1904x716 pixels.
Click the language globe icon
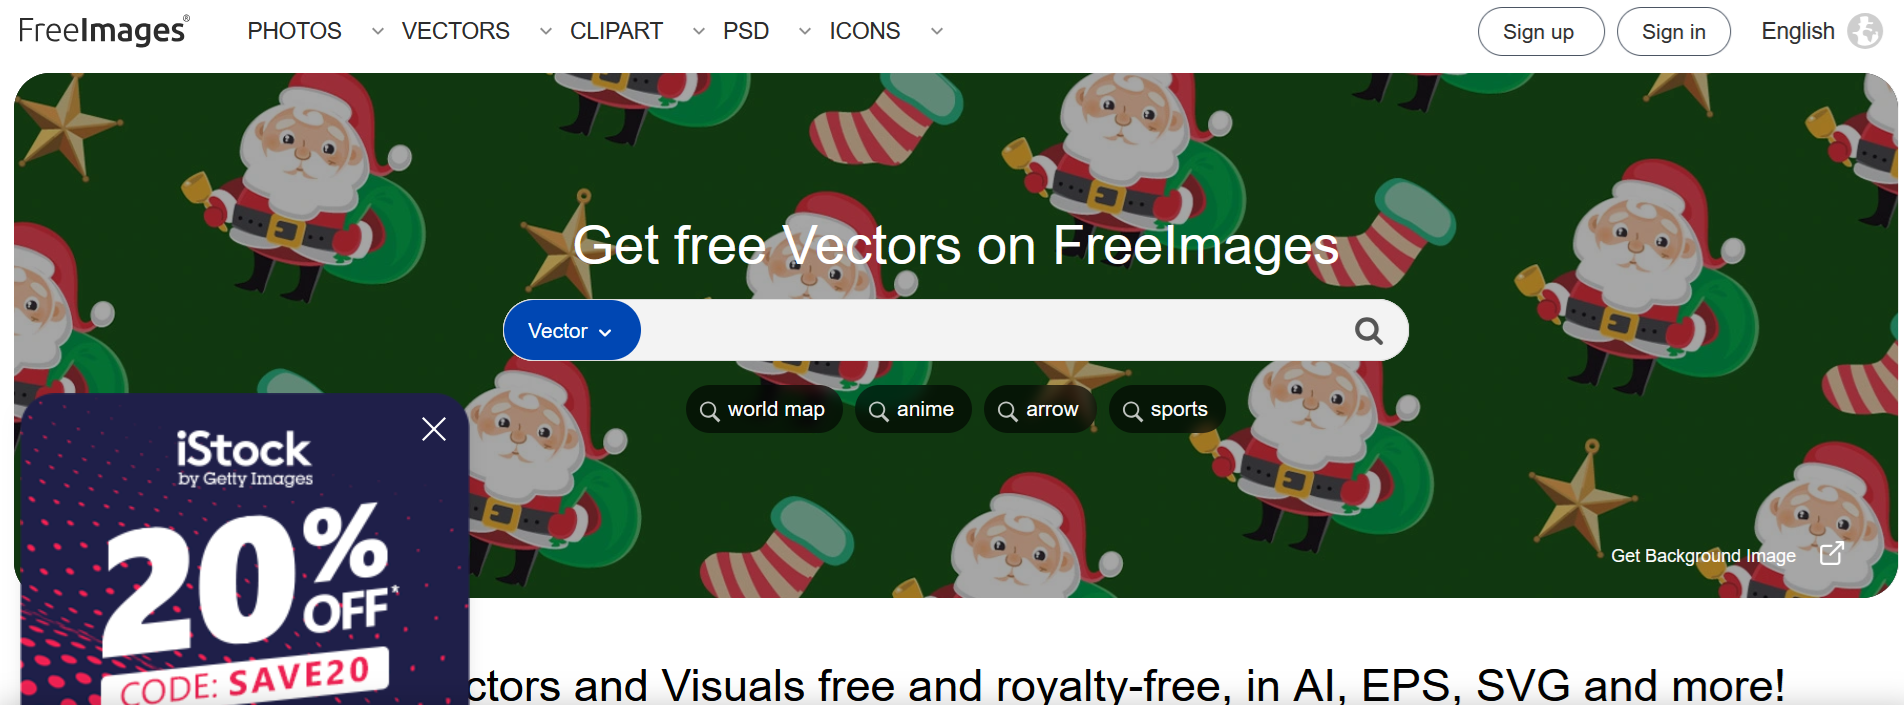click(1865, 31)
